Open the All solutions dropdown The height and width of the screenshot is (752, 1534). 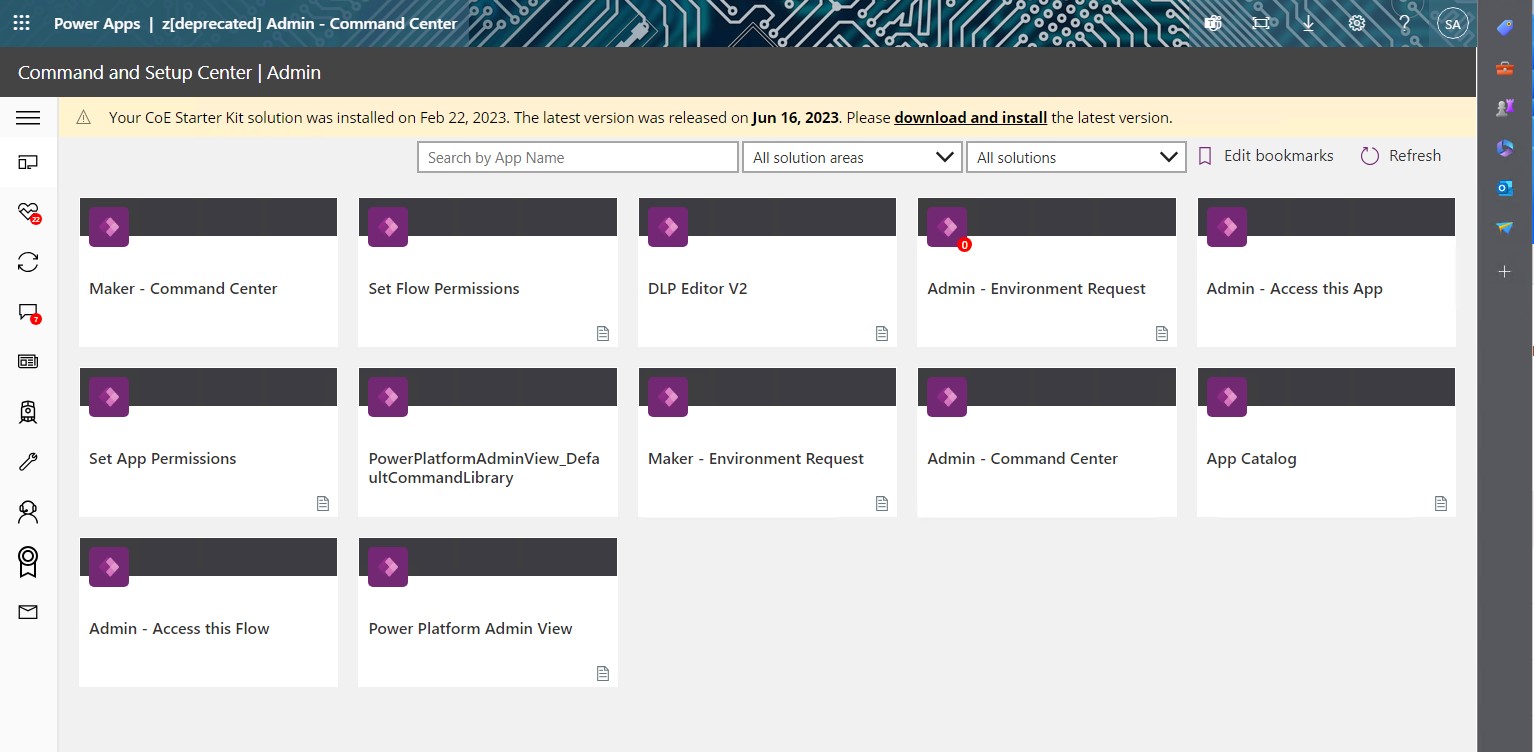coord(1075,156)
